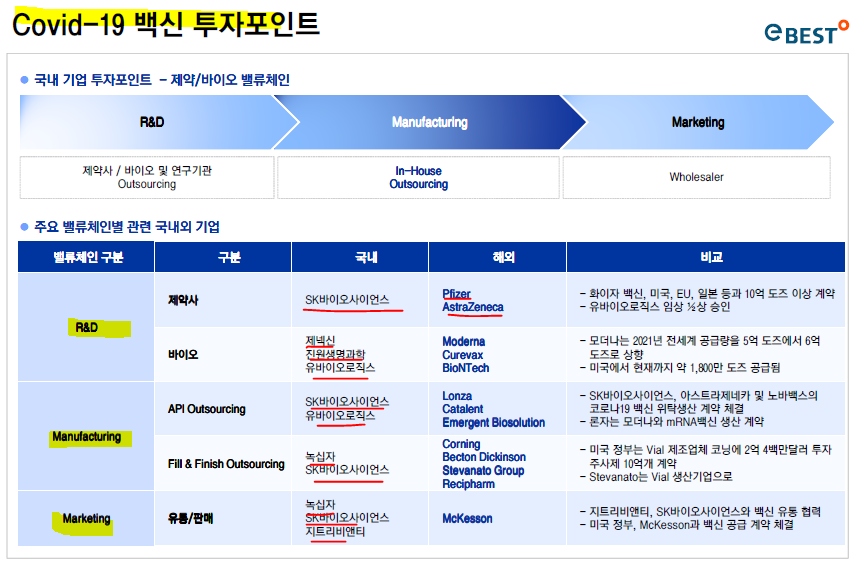The image size is (857, 563).
Task: Click 'Curevax' in the overseas column
Action: pyautogui.click(x=462, y=355)
